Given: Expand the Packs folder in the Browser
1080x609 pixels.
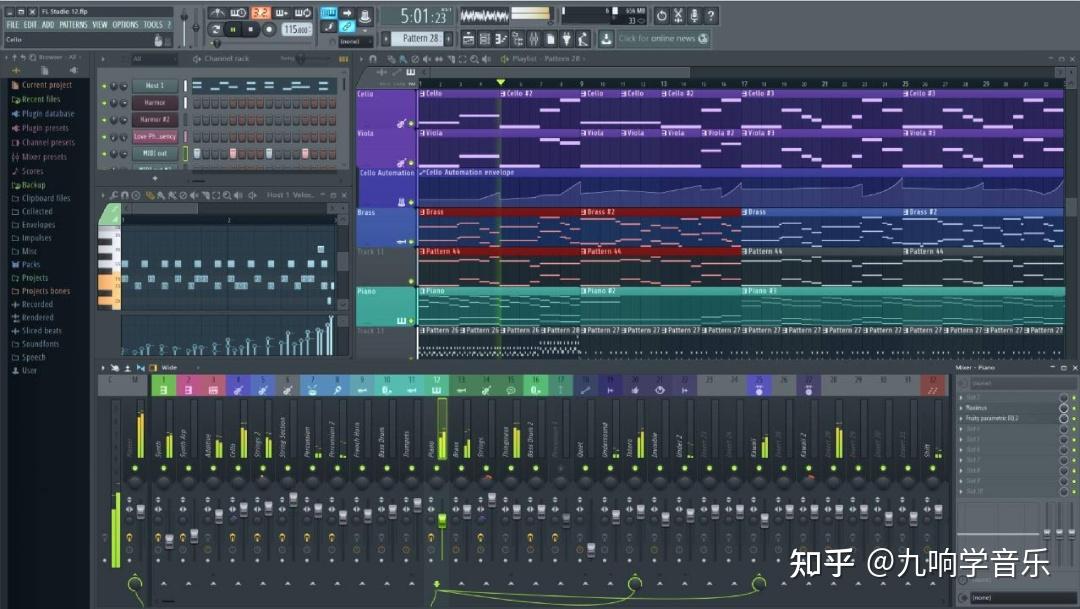Looking at the screenshot, I should coord(30,264).
